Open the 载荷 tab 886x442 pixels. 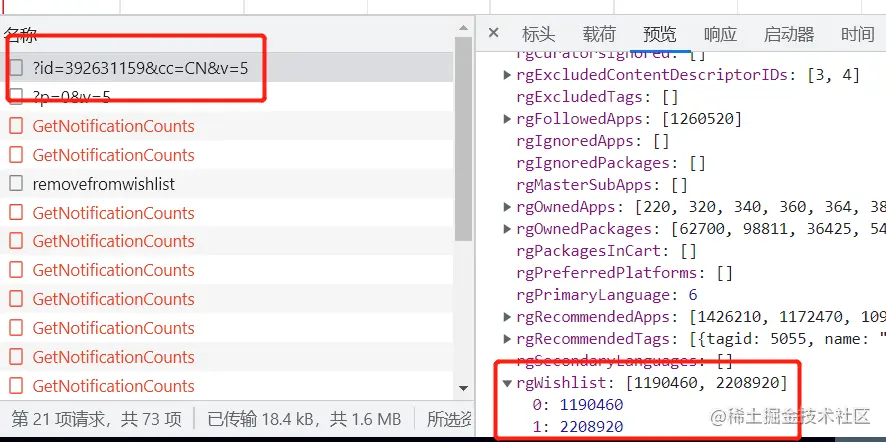tap(598, 34)
